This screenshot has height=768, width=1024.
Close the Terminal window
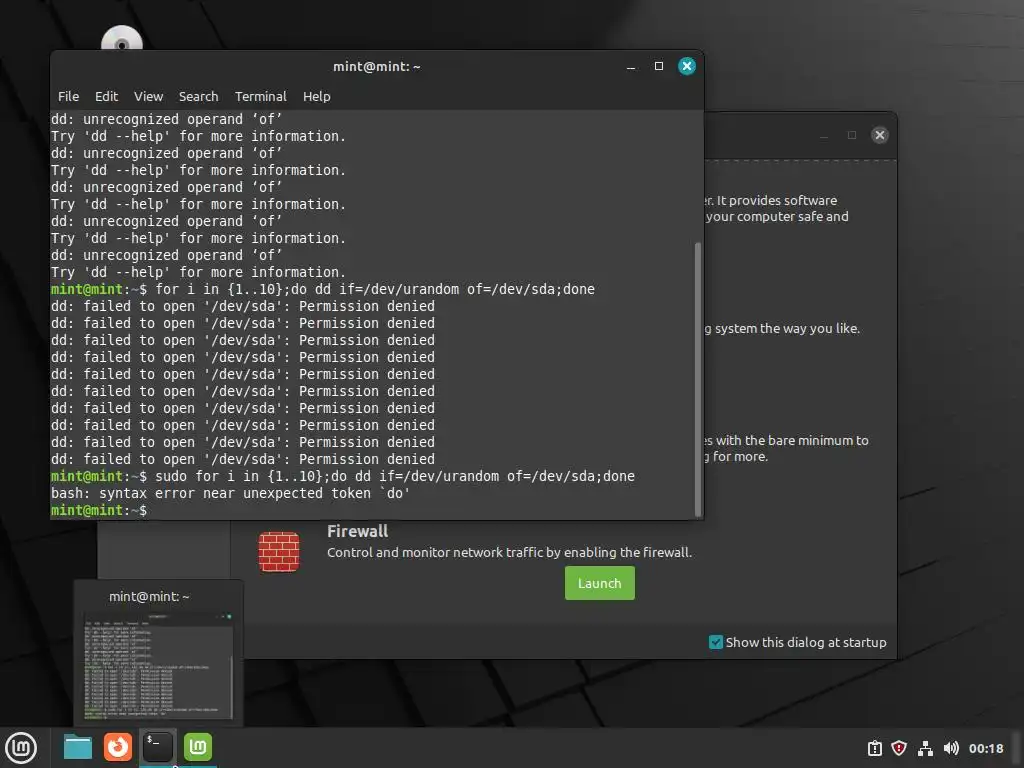click(x=686, y=66)
